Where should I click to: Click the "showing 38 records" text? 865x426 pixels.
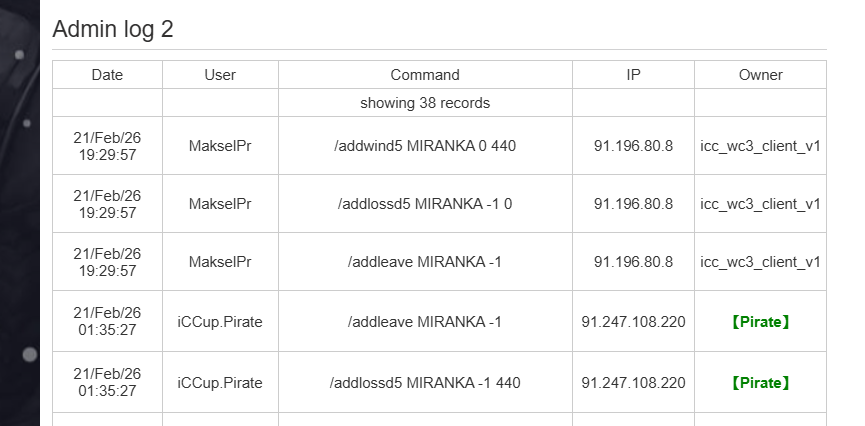click(425, 103)
